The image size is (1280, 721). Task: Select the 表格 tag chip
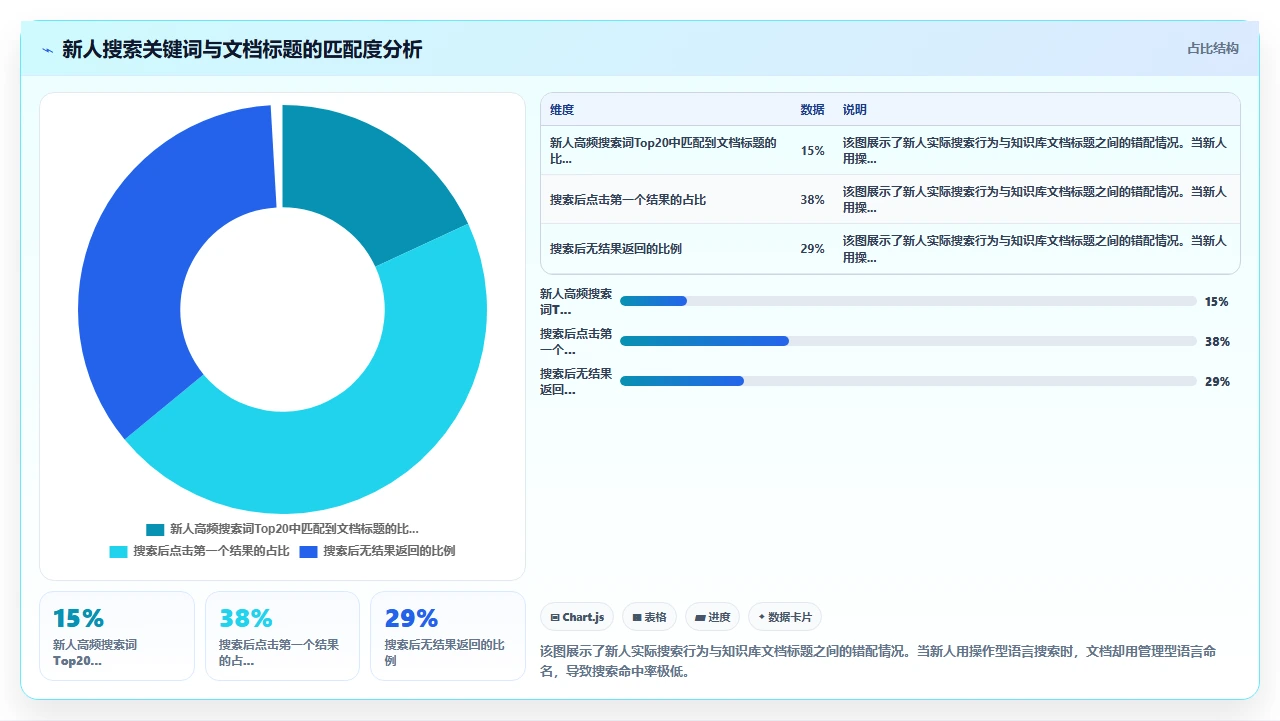point(650,617)
